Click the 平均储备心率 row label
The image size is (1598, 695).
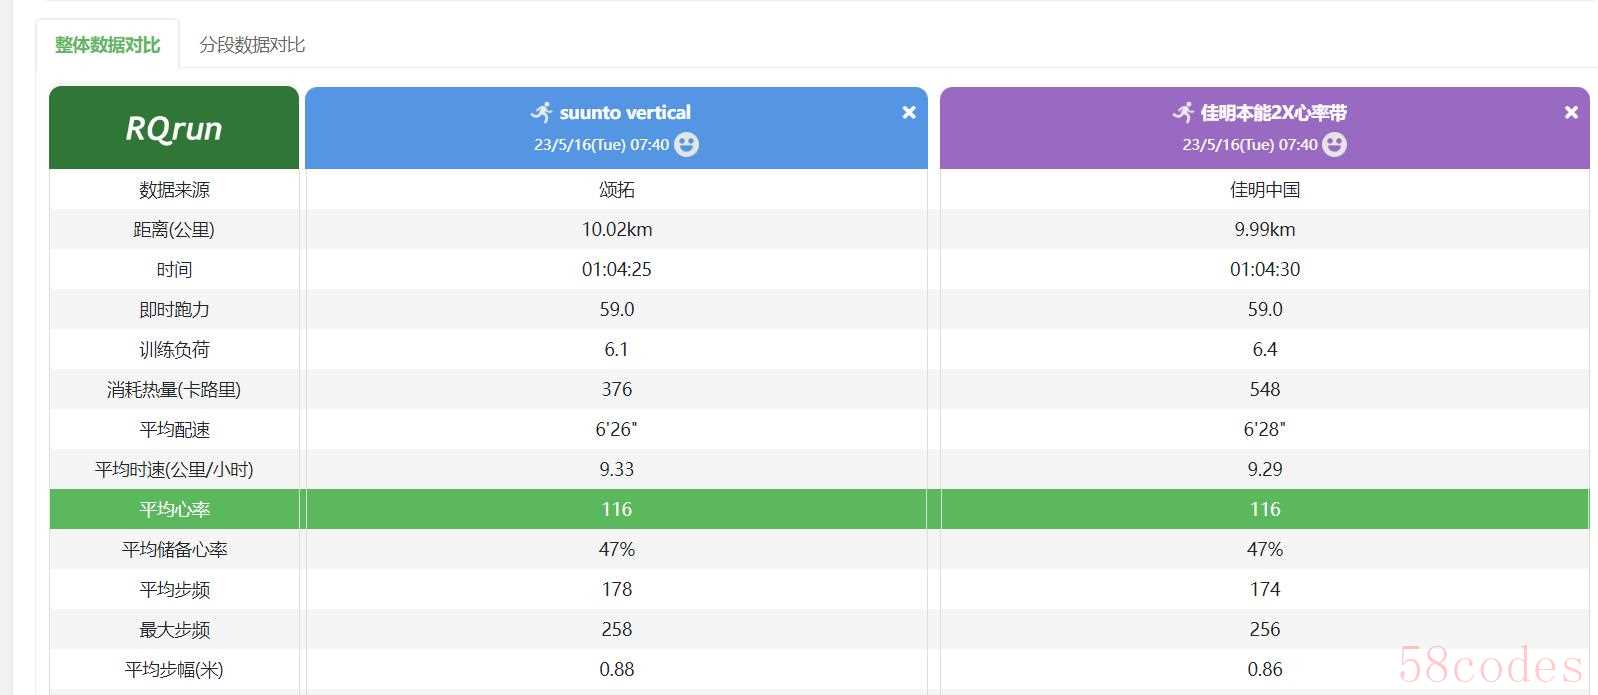[174, 549]
